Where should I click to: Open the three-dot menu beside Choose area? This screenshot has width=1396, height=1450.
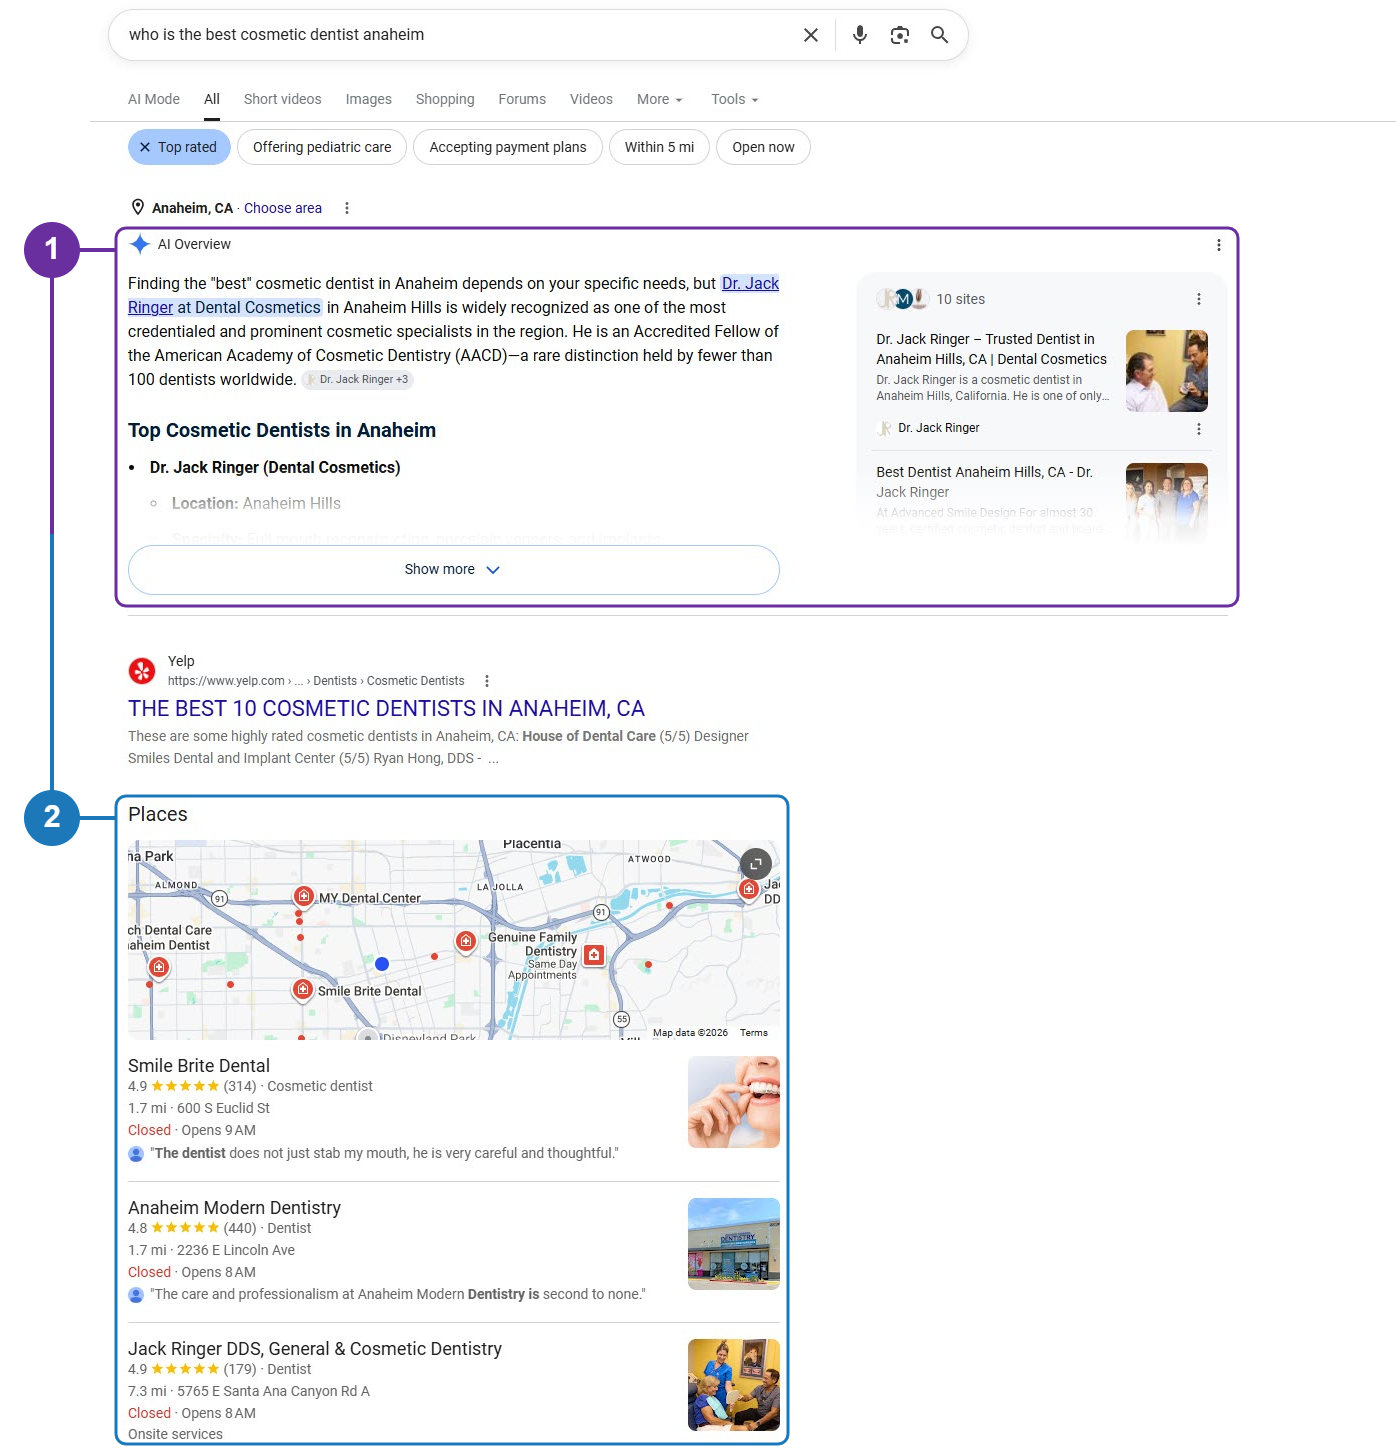coord(347,208)
